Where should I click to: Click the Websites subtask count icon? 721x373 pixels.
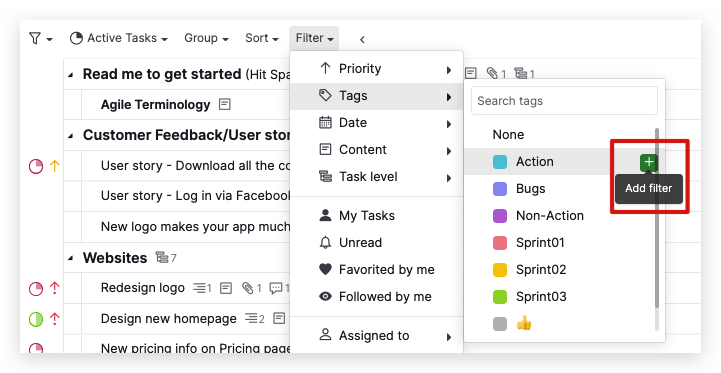pos(162,258)
